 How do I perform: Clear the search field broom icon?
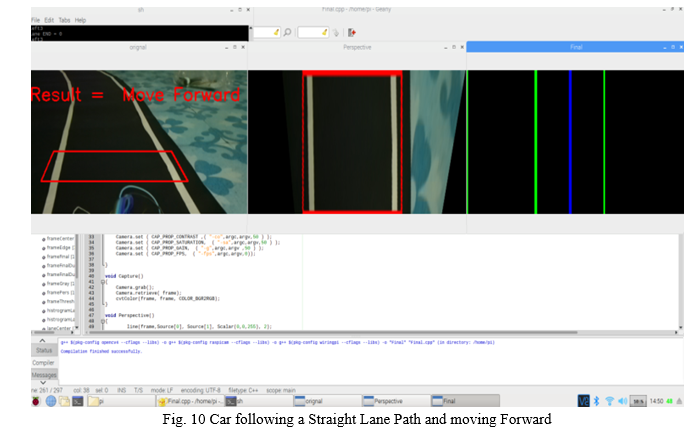point(276,32)
